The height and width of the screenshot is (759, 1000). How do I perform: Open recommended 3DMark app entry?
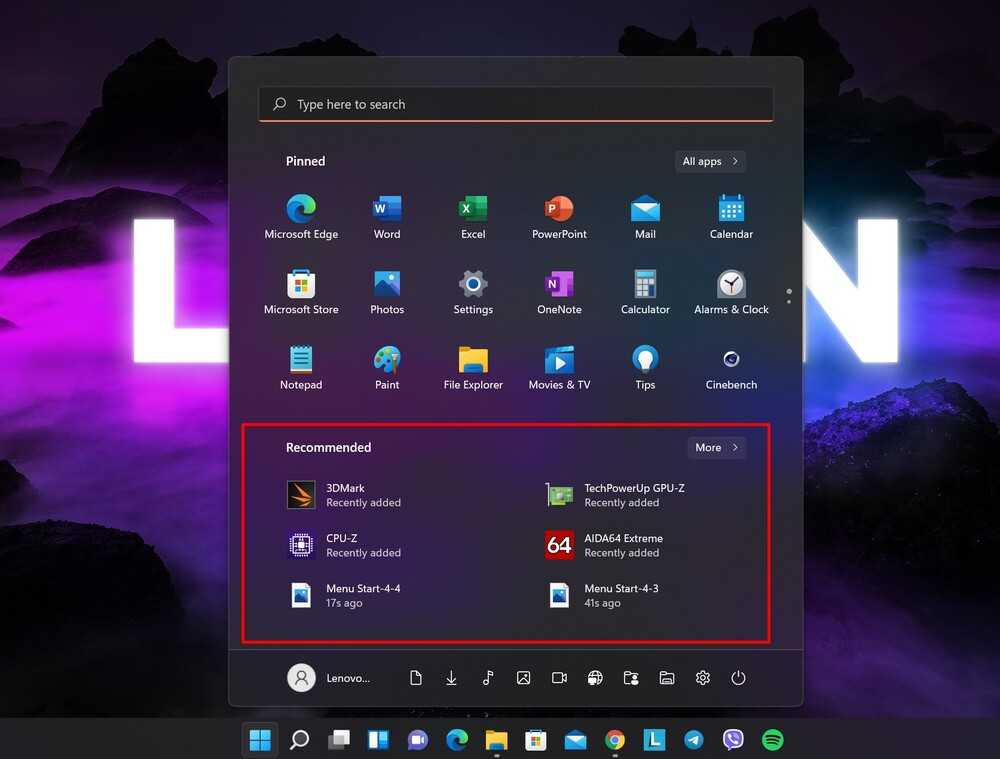[x=346, y=495]
